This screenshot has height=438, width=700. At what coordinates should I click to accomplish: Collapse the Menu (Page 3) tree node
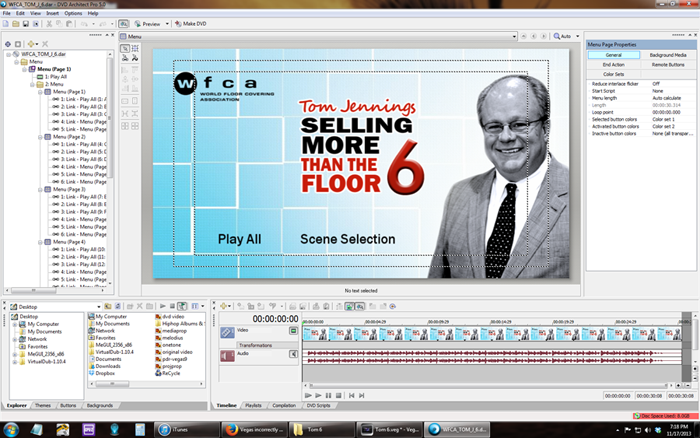click(40, 189)
